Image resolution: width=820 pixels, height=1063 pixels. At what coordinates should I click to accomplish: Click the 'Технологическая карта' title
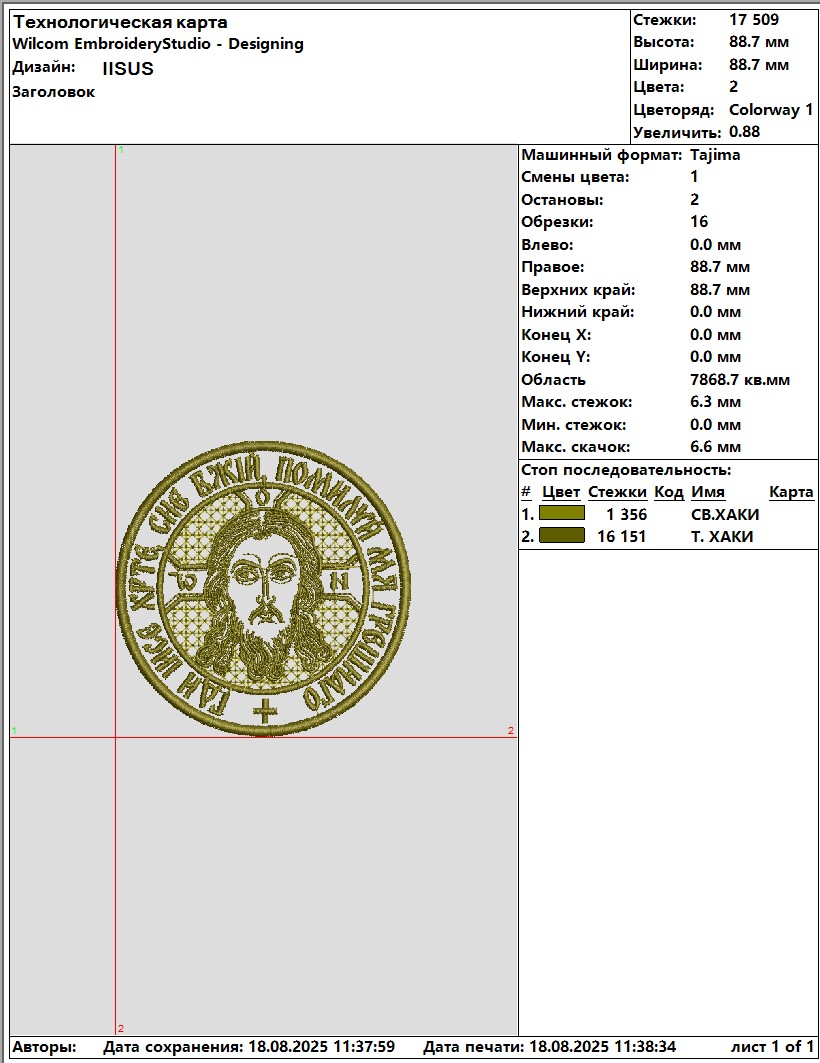click(x=120, y=22)
